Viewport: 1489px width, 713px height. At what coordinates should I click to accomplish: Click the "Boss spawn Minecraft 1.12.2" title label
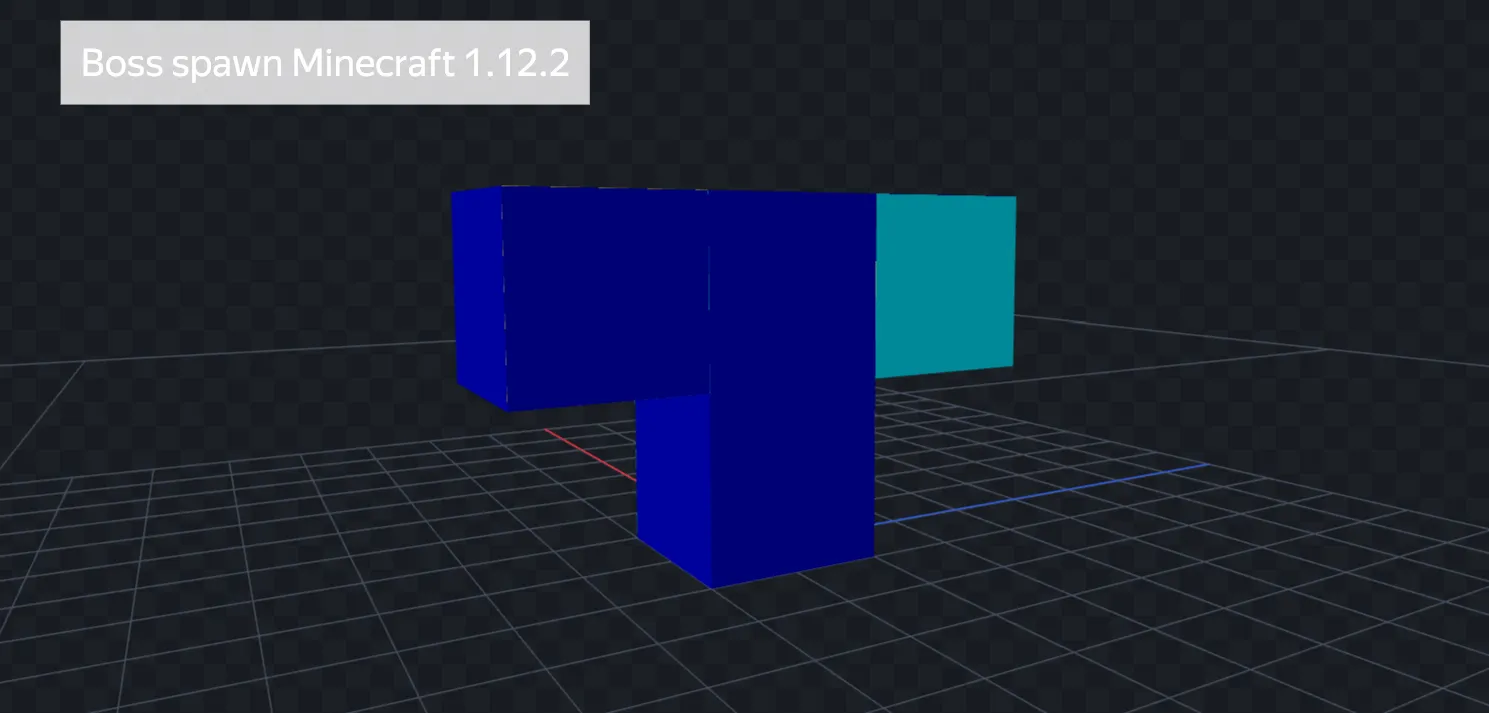coord(325,63)
